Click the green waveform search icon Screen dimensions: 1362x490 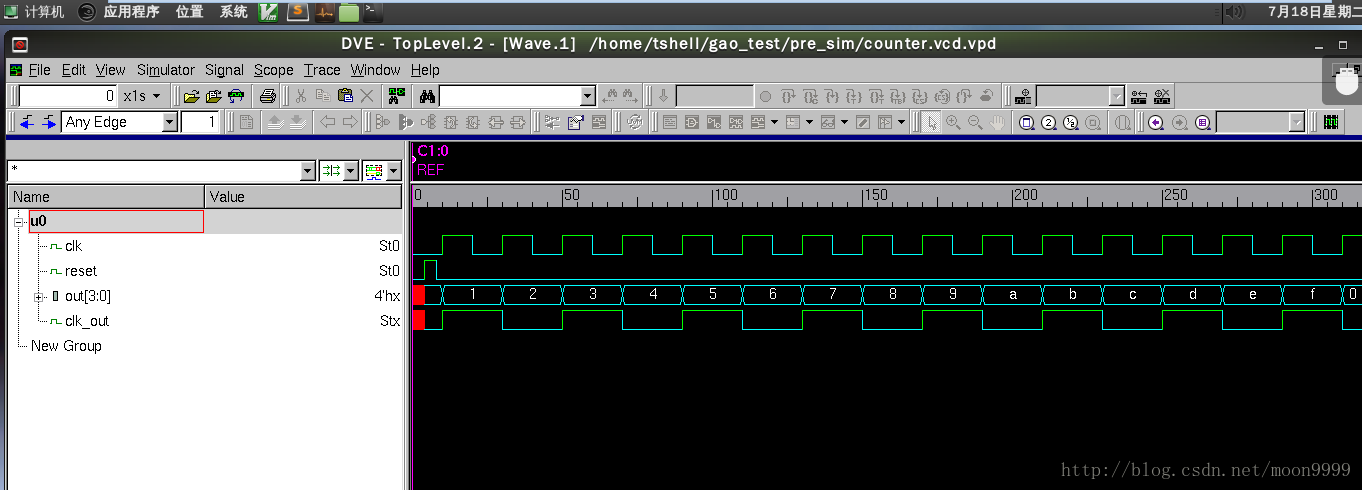click(x=397, y=96)
